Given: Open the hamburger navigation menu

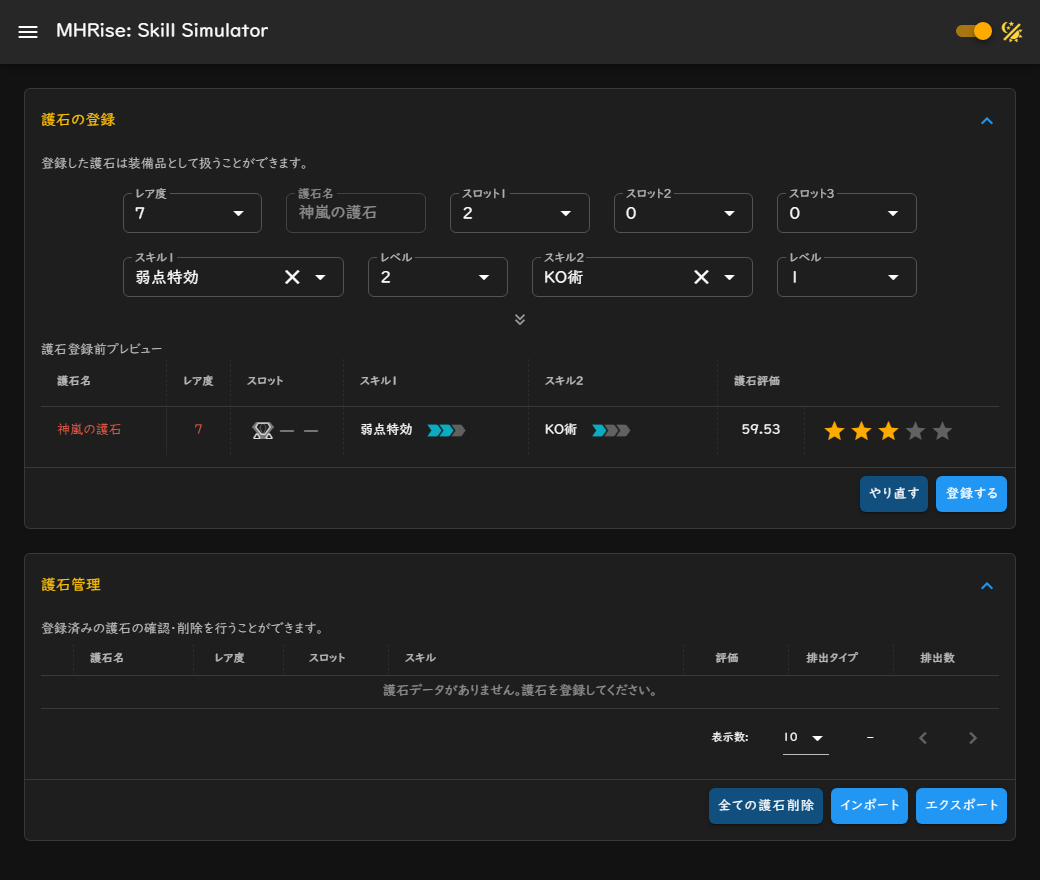Looking at the screenshot, I should 28,32.
